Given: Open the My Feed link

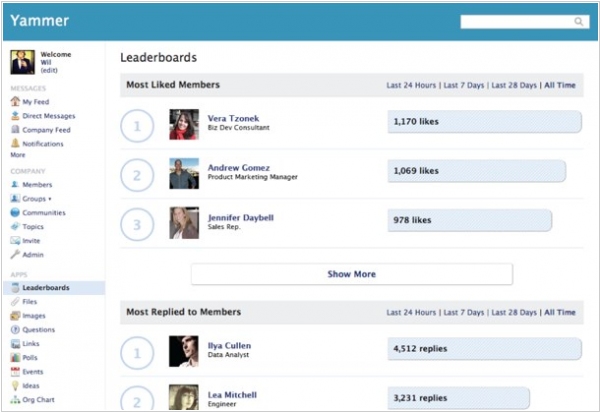Looking at the screenshot, I should point(36,102).
